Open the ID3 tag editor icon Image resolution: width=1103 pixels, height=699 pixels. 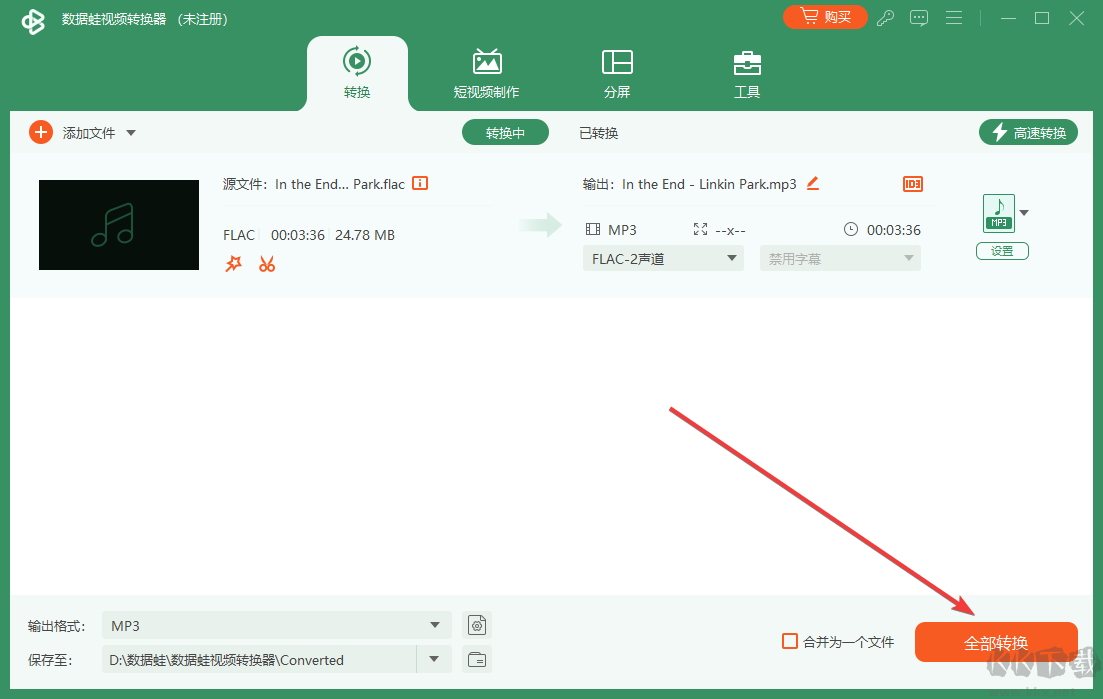(911, 184)
